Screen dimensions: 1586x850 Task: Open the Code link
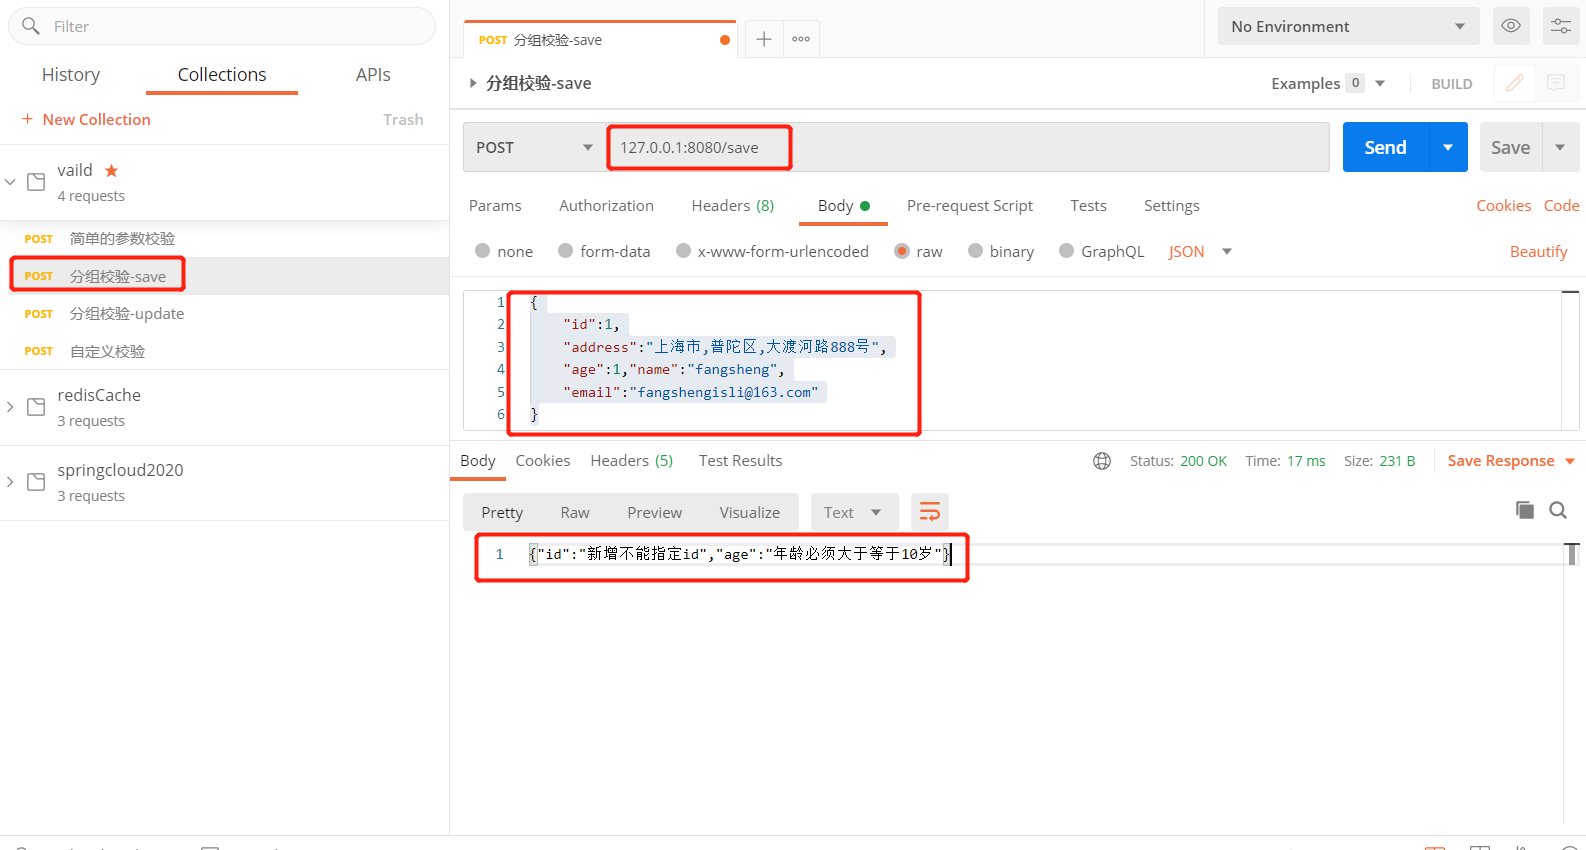click(1562, 206)
